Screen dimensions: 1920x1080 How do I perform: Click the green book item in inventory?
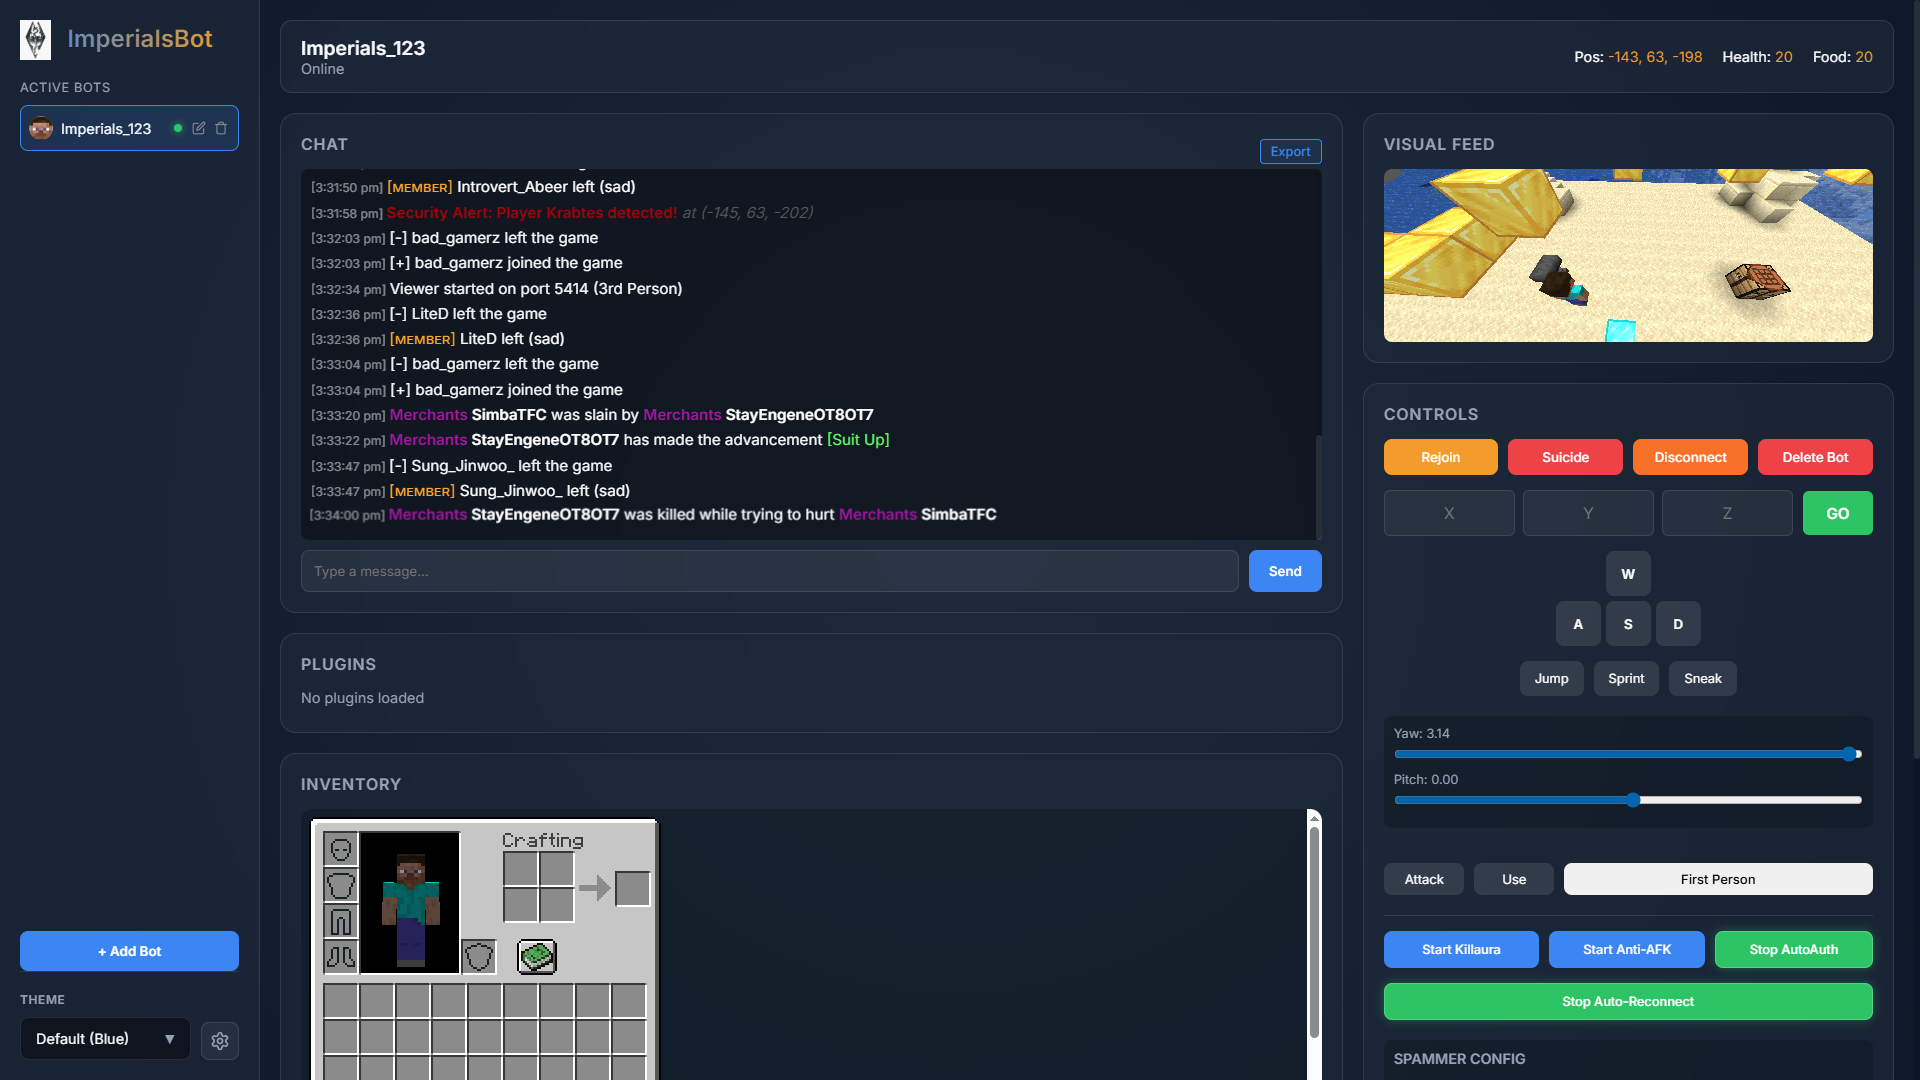[537, 957]
